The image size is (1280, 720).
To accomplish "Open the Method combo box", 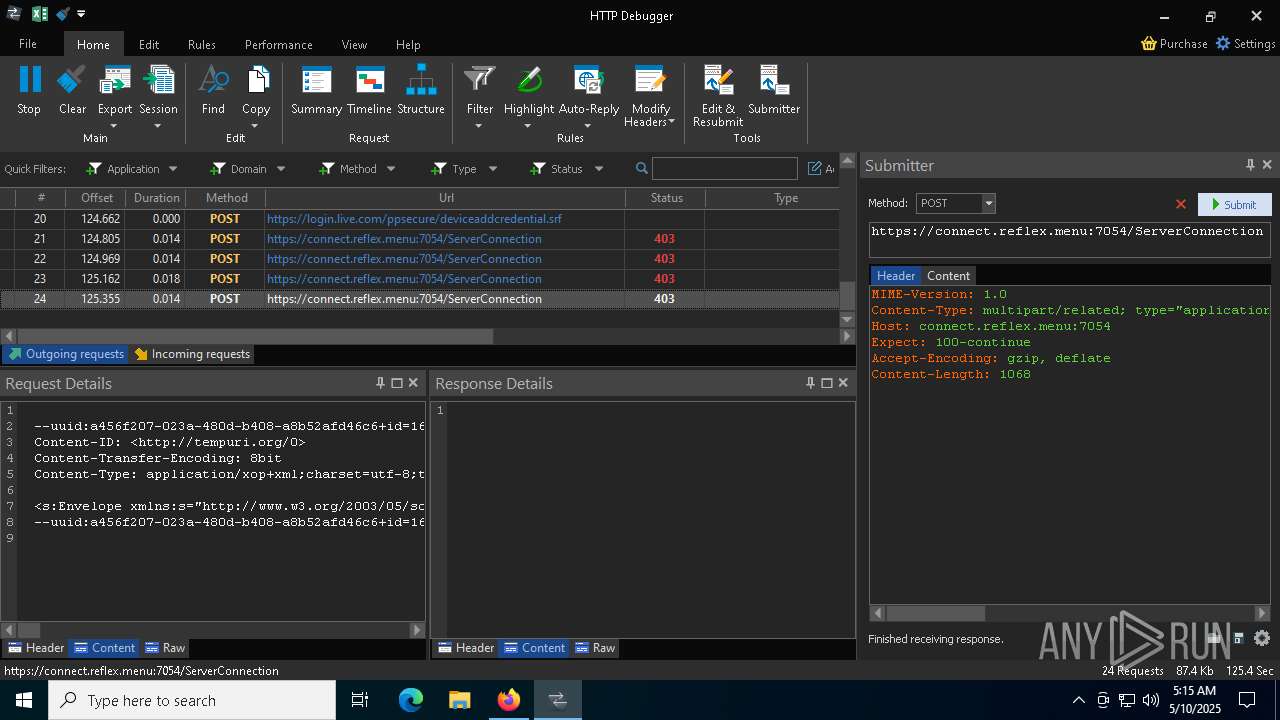I will click(x=955, y=203).
